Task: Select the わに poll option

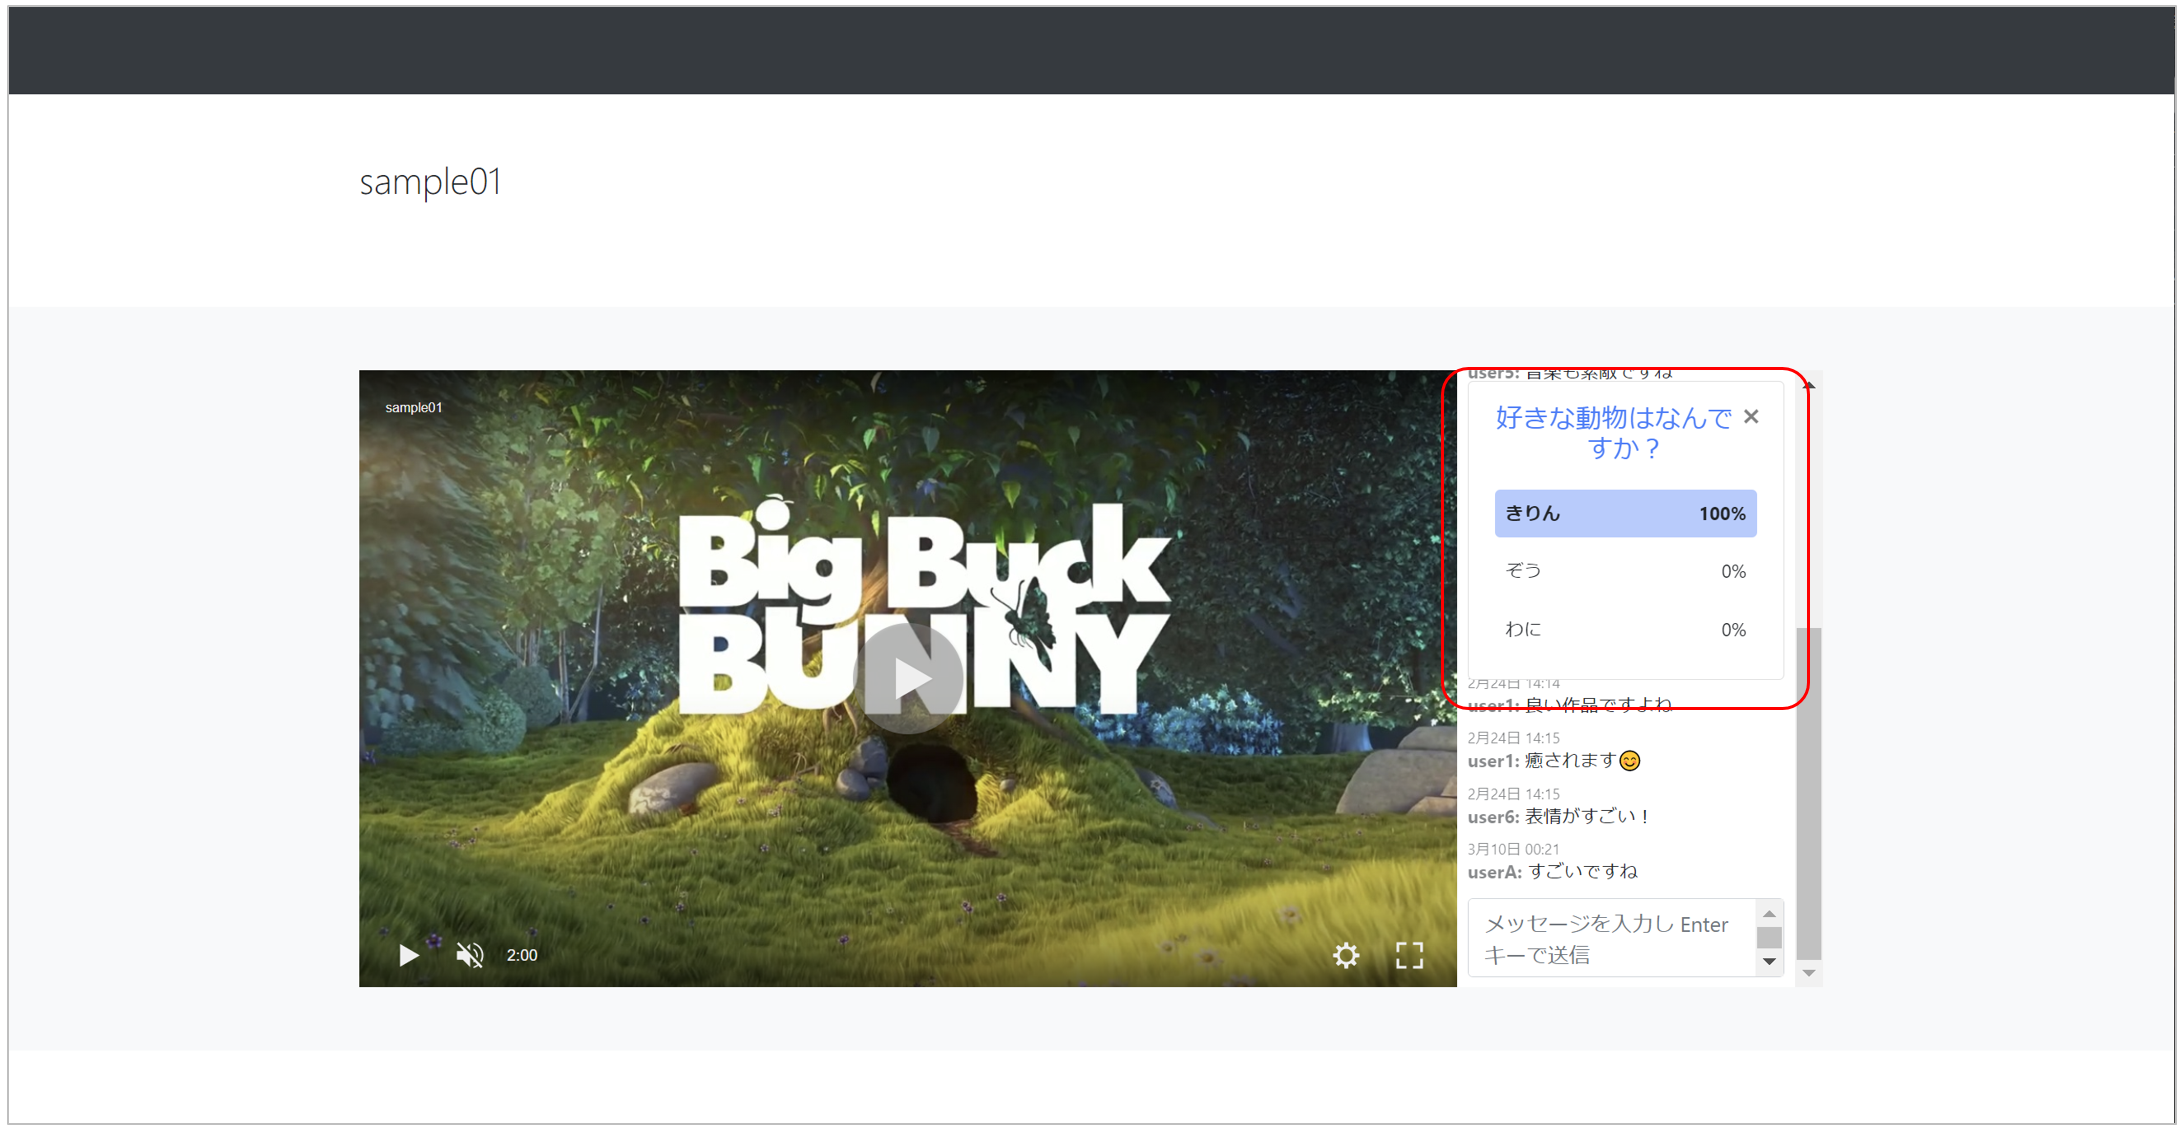Action: (1625, 629)
